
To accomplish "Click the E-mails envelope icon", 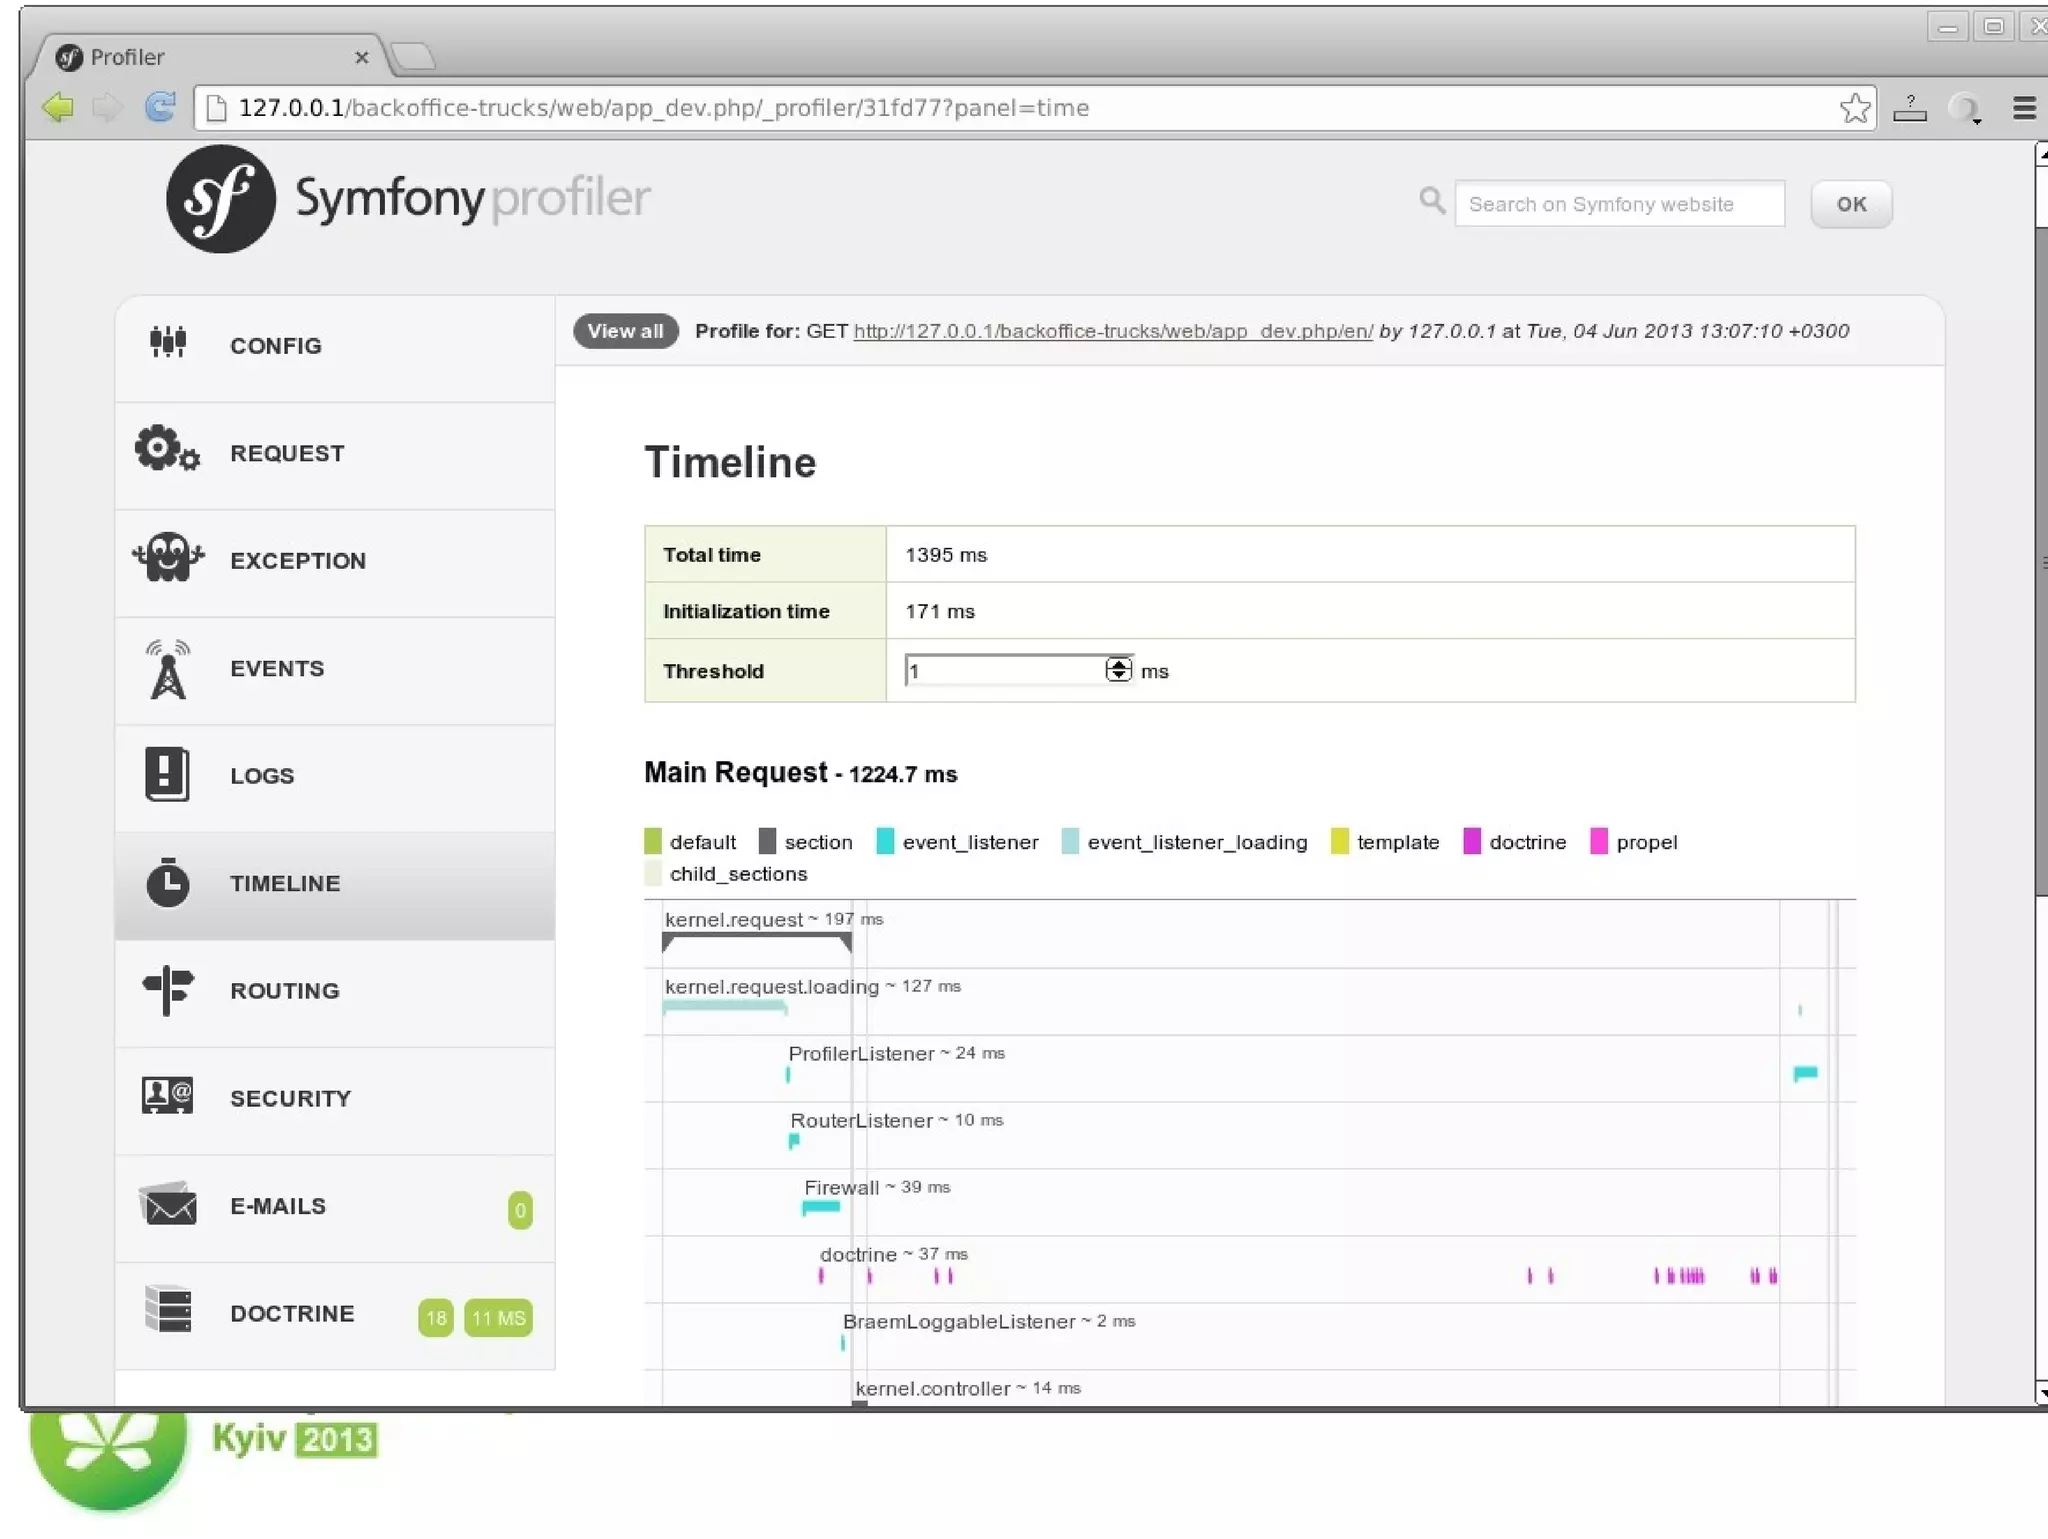I will point(168,1204).
